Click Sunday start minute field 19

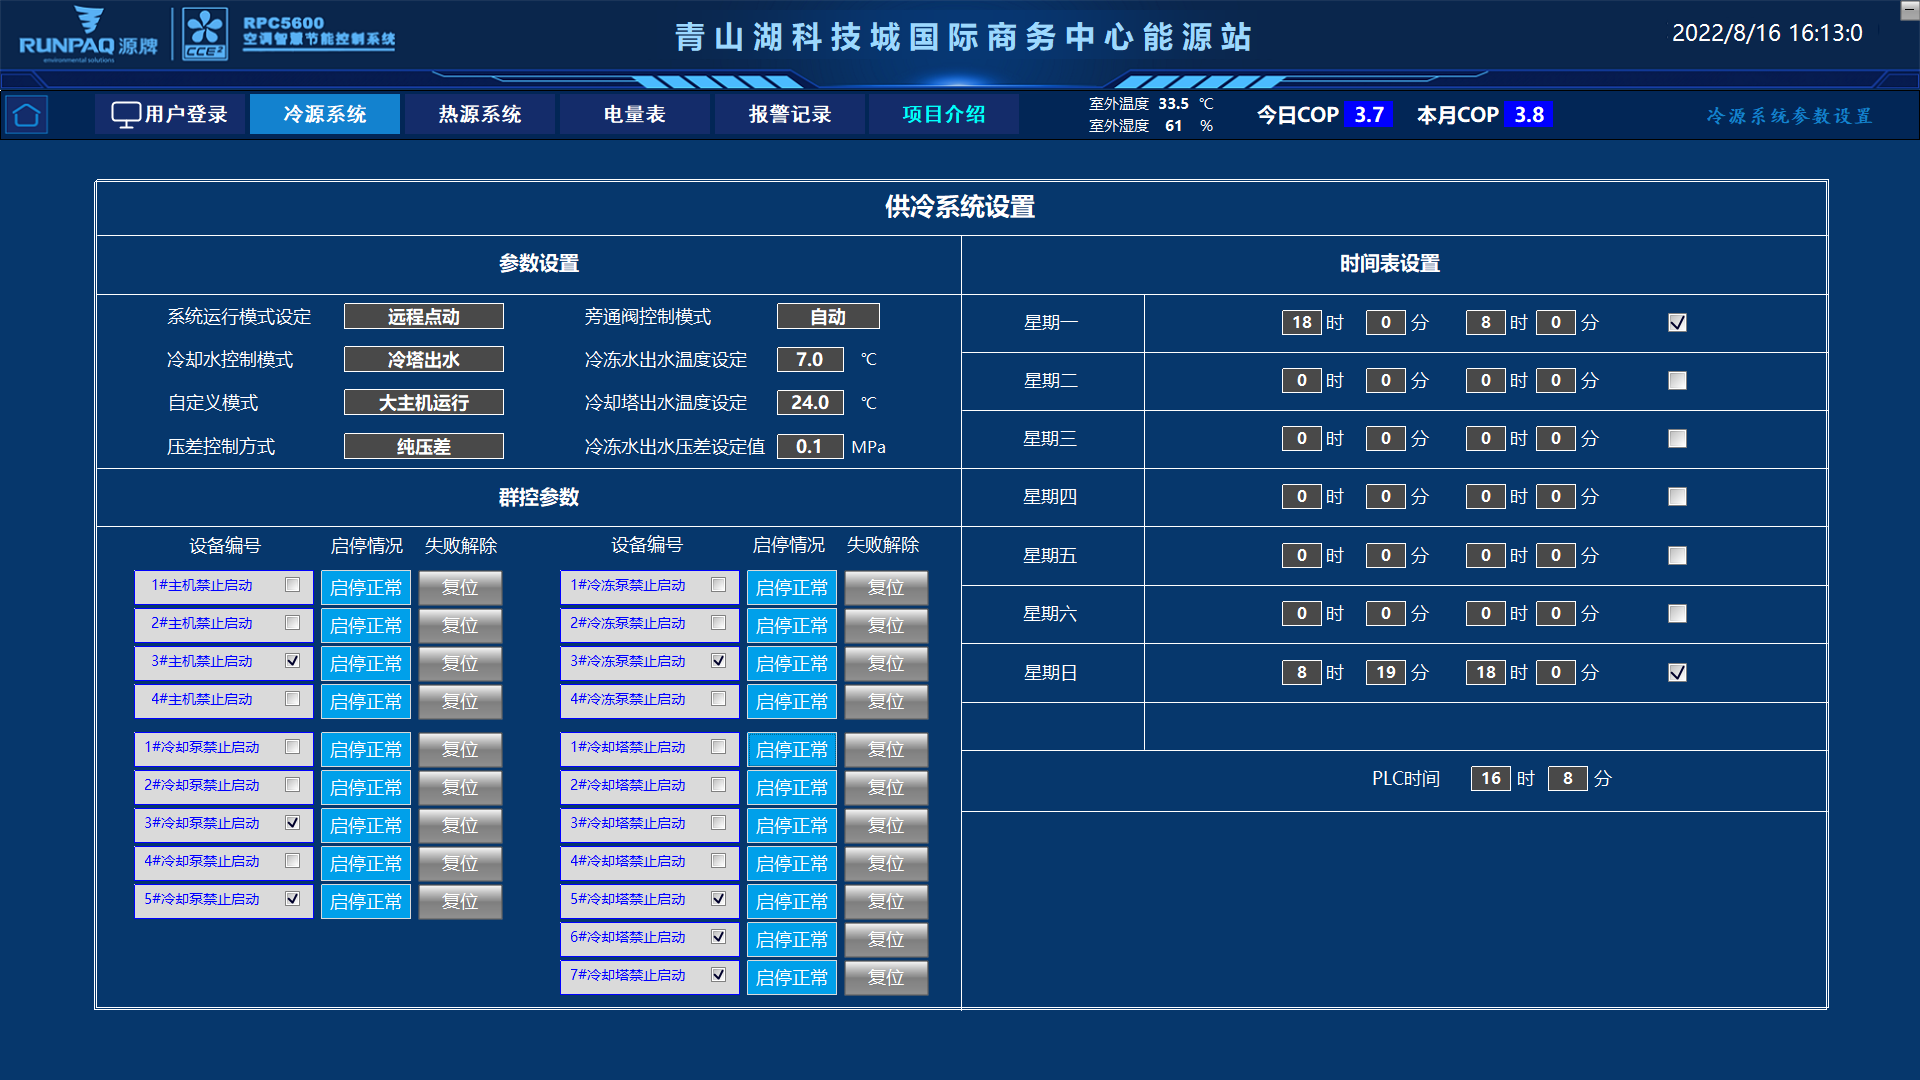pyautogui.click(x=1385, y=672)
